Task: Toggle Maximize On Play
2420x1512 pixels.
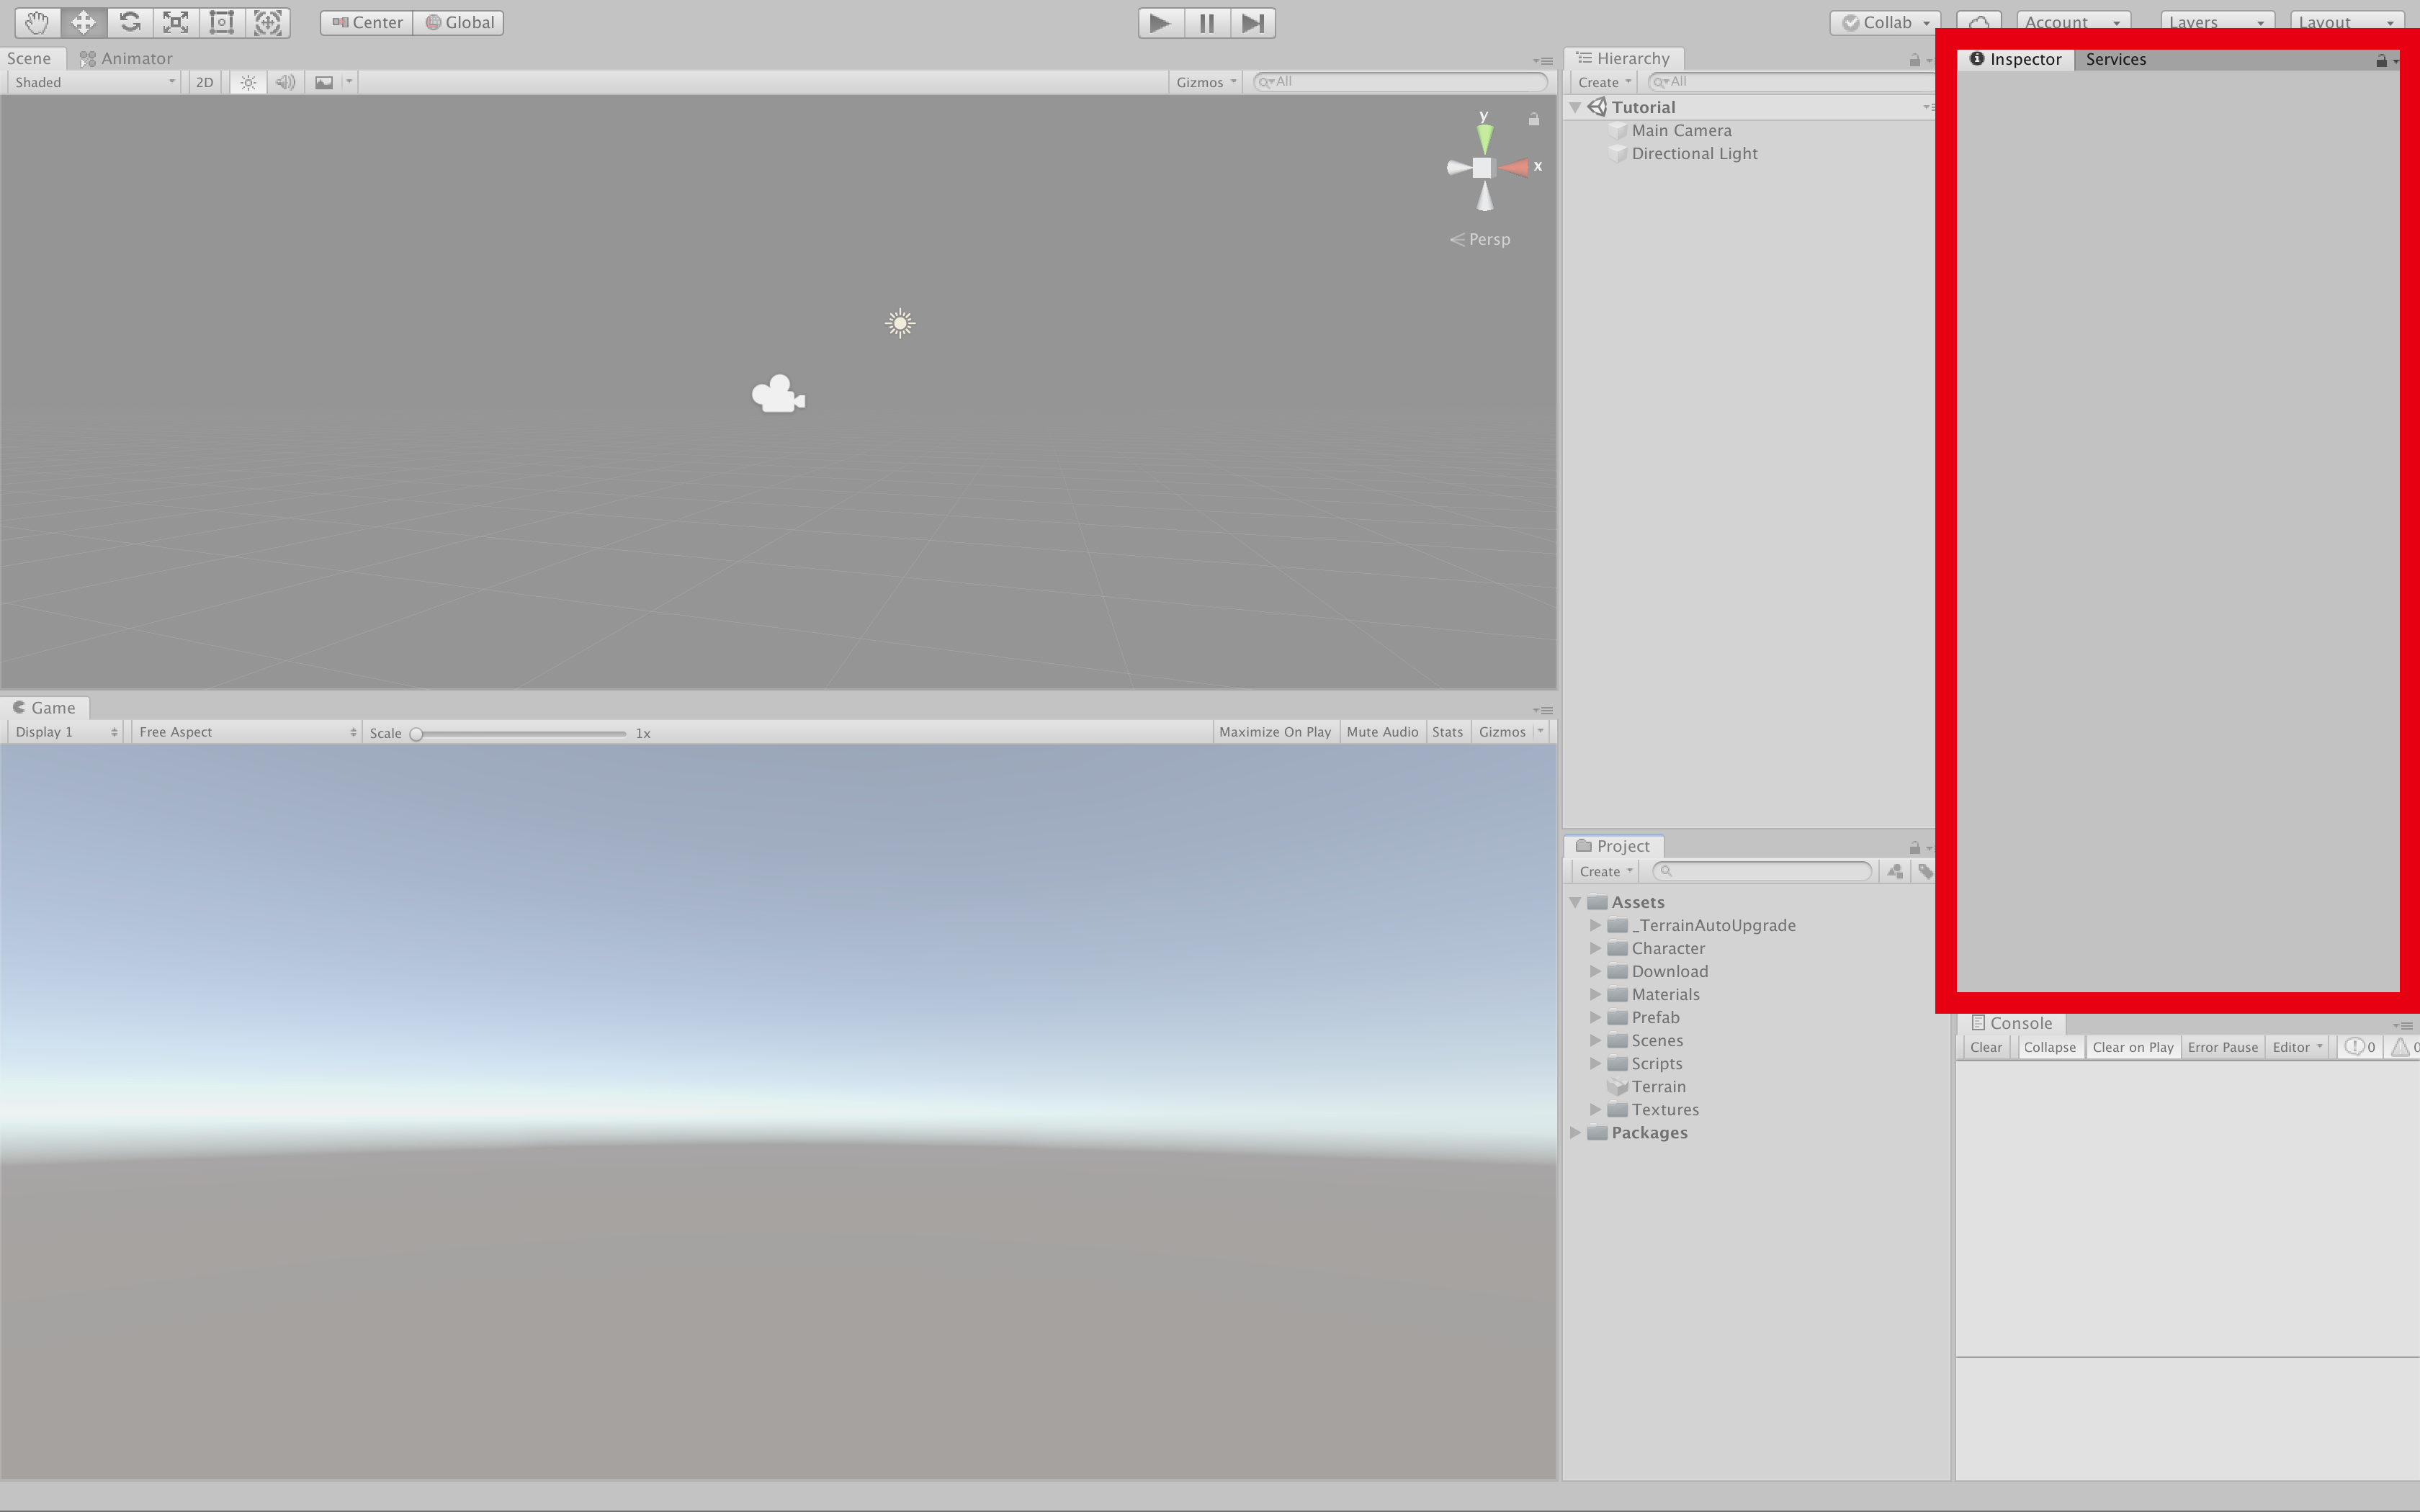Action: [x=1274, y=732]
